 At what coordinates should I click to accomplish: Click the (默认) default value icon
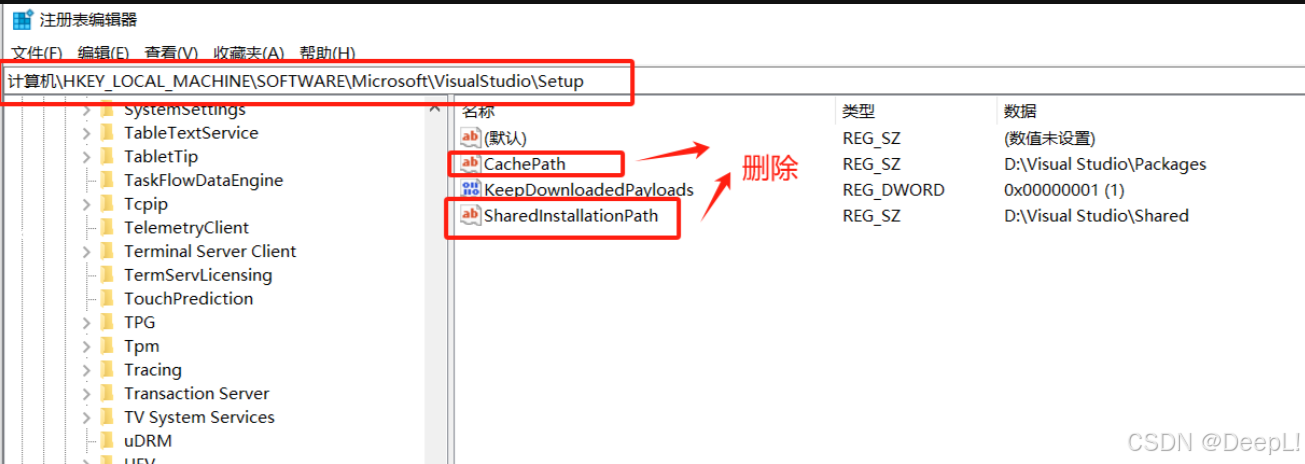tap(470, 138)
